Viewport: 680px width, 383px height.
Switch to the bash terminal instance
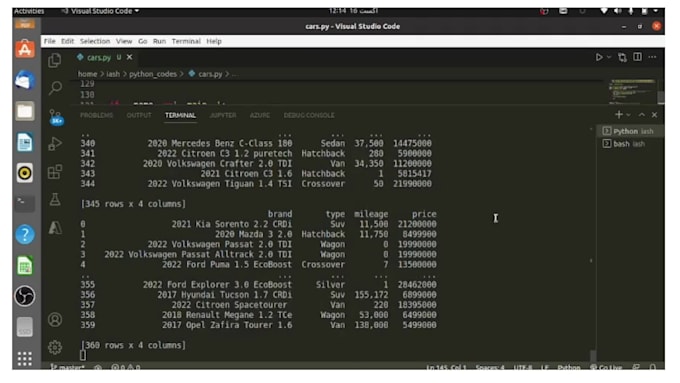point(631,144)
